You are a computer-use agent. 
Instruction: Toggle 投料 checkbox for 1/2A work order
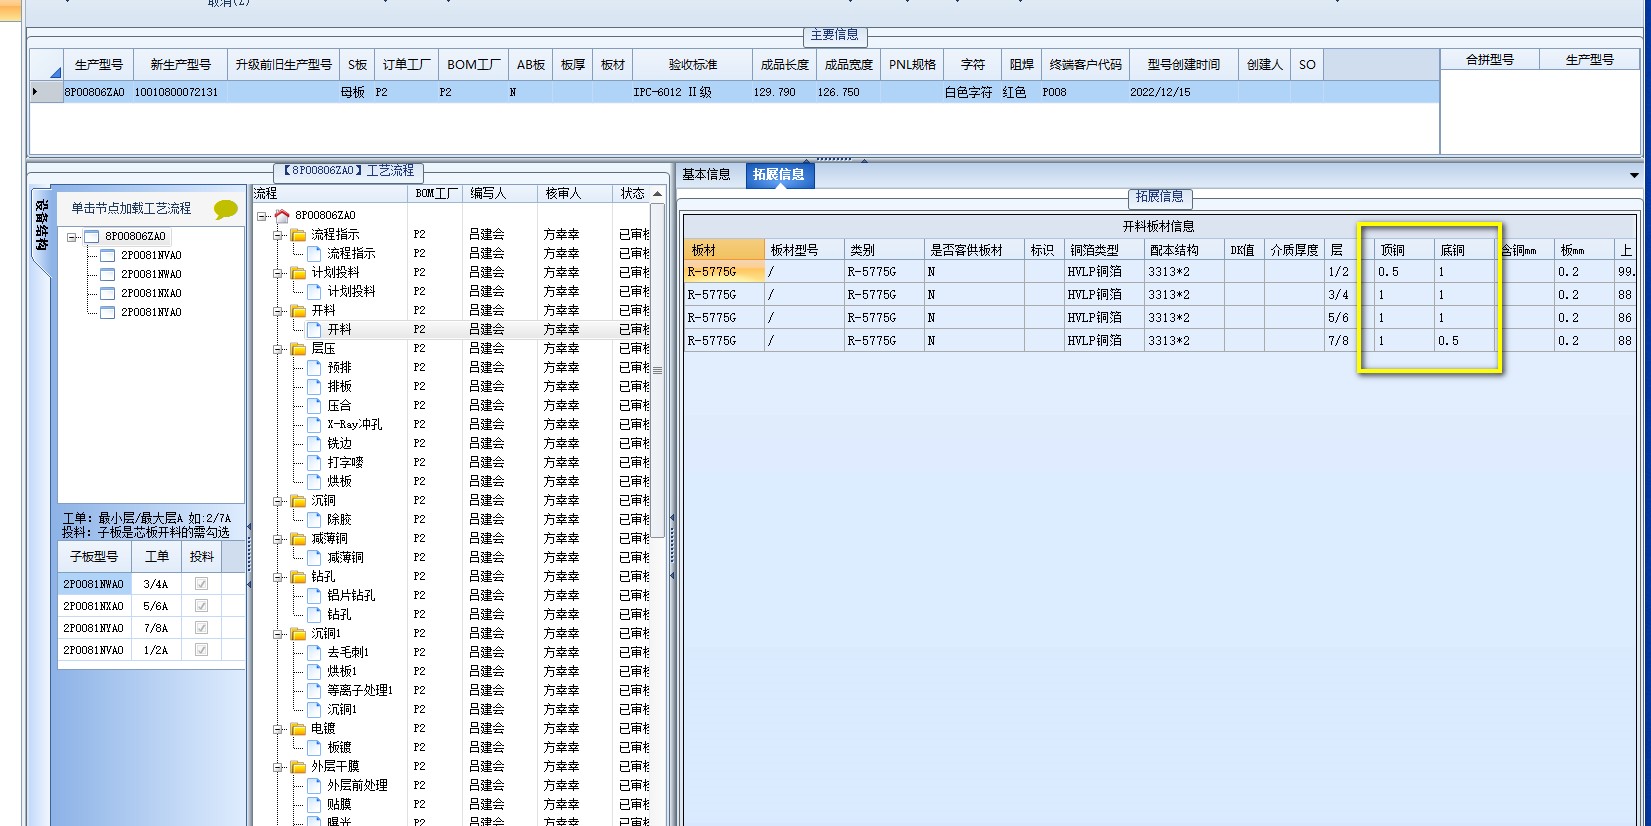(201, 650)
